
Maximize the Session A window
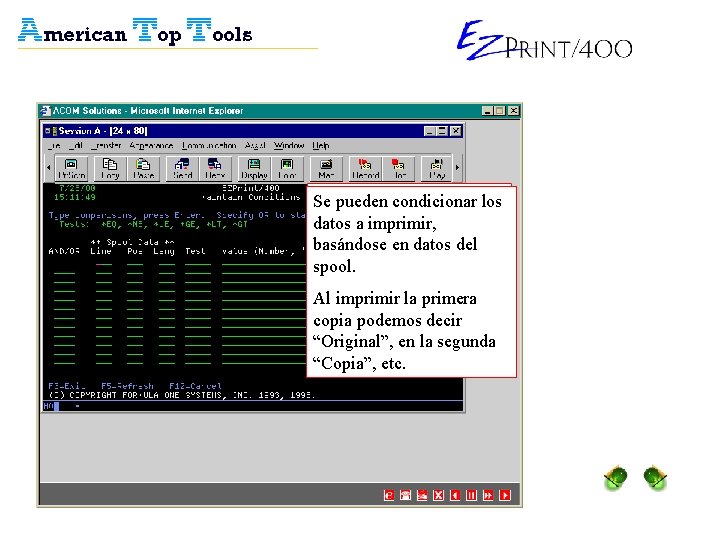point(442,131)
